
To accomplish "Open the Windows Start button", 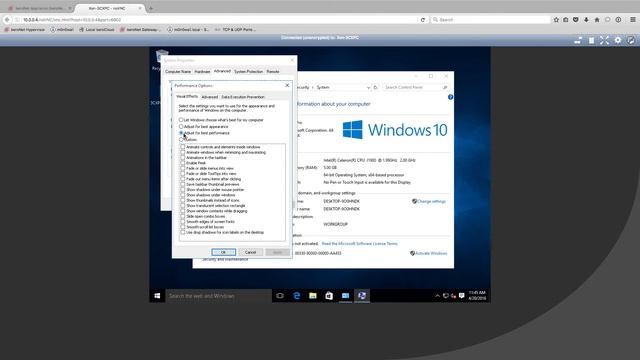I will [157, 296].
